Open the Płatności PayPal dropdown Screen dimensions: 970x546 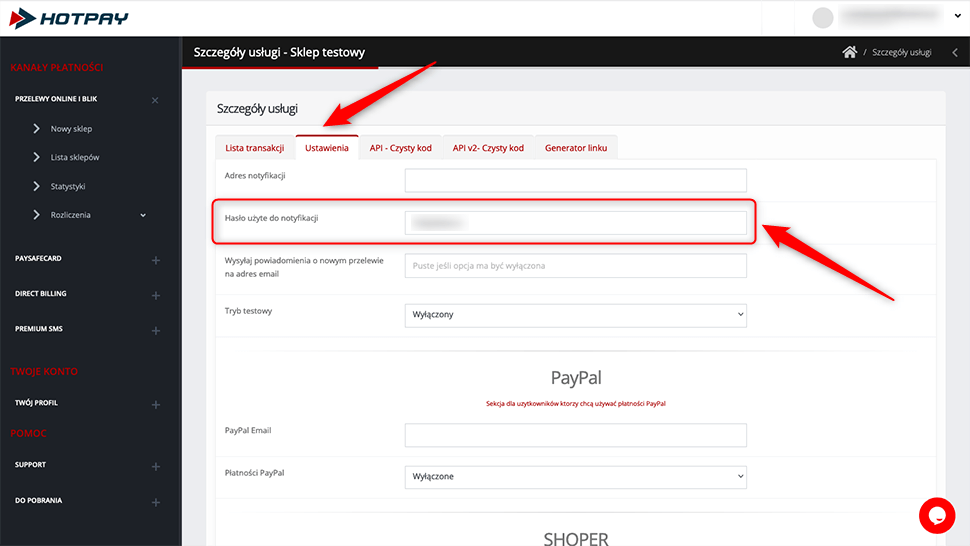click(575, 477)
